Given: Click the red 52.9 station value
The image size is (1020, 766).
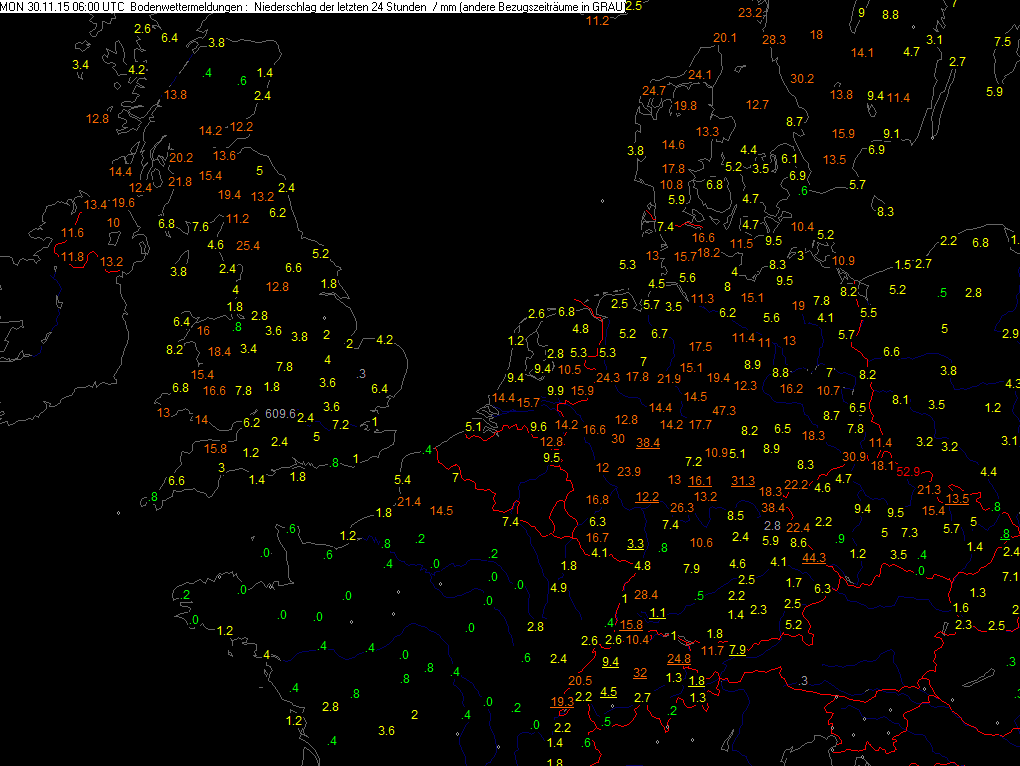Looking at the screenshot, I should click(x=908, y=471).
